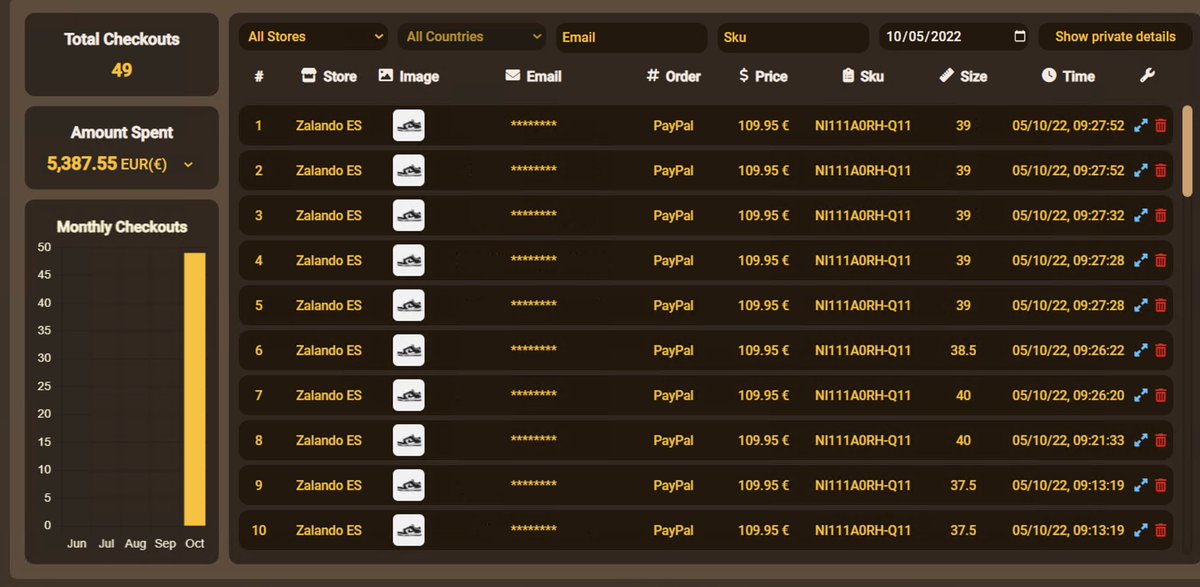Image resolution: width=1200 pixels, height=587 pixels.
Task: Delete checkout row 7
Action: tap(1161, 396)
